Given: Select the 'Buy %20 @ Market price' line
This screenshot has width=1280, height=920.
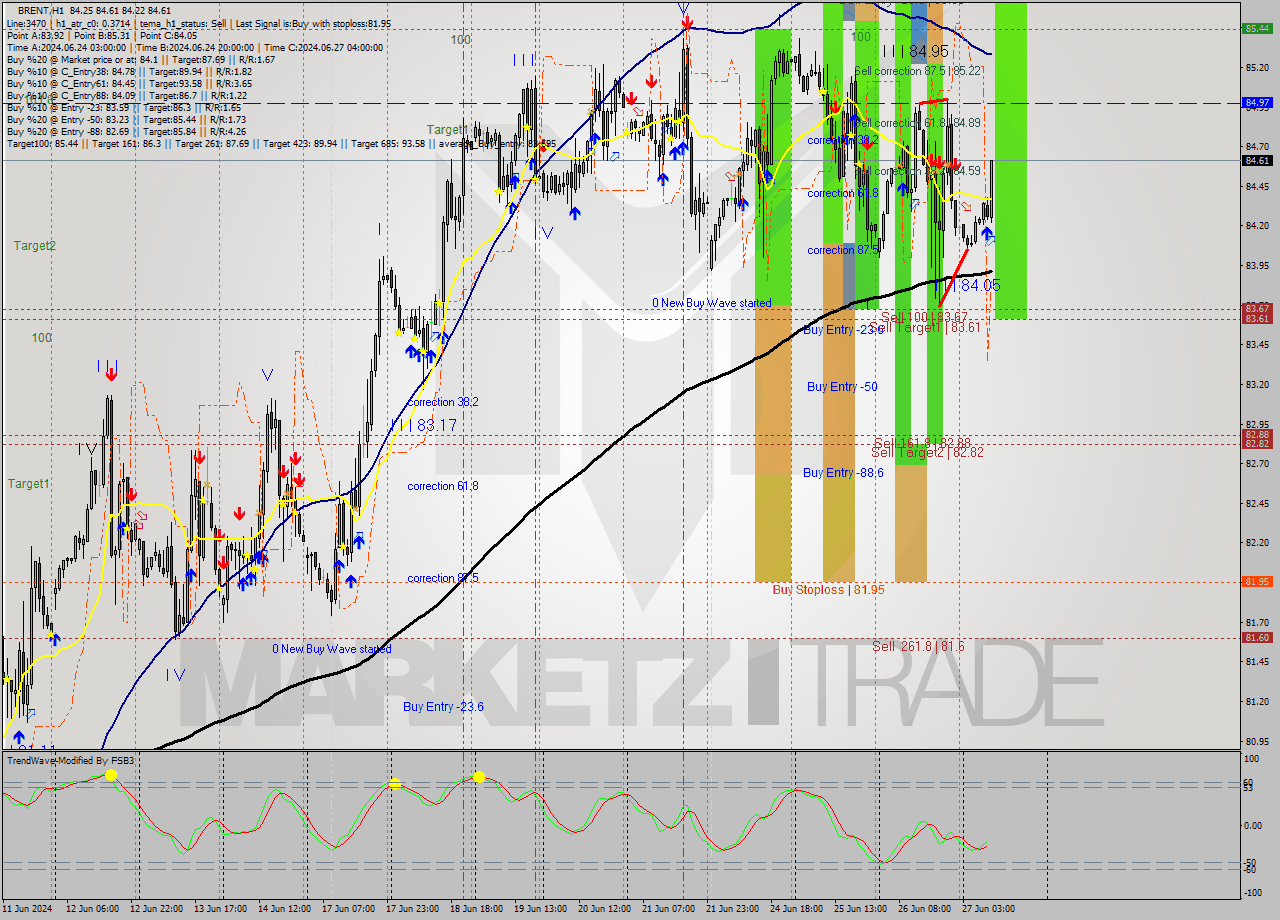Looking at the screenshot, I should [x=140, y=59].
